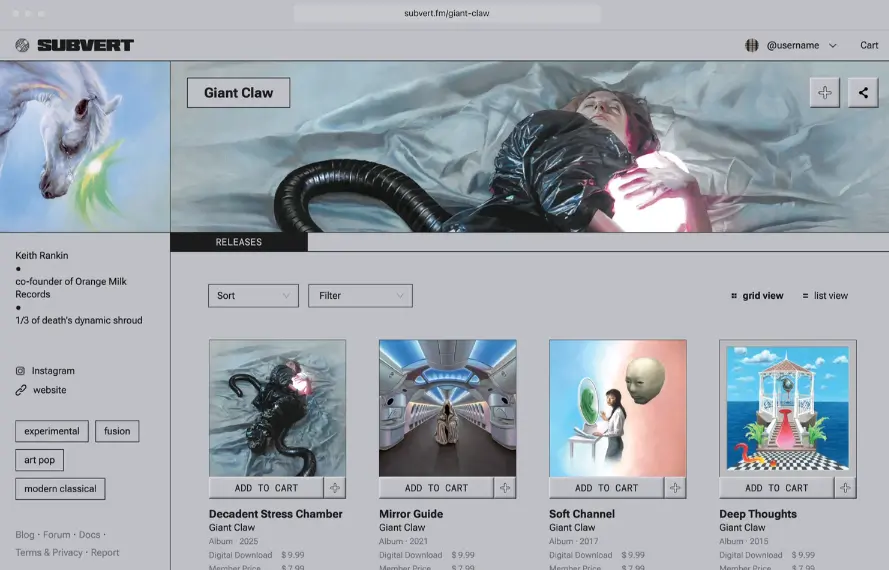
Task: Open the Deep Thoughts title link
Action: click(x=758, y=514)
